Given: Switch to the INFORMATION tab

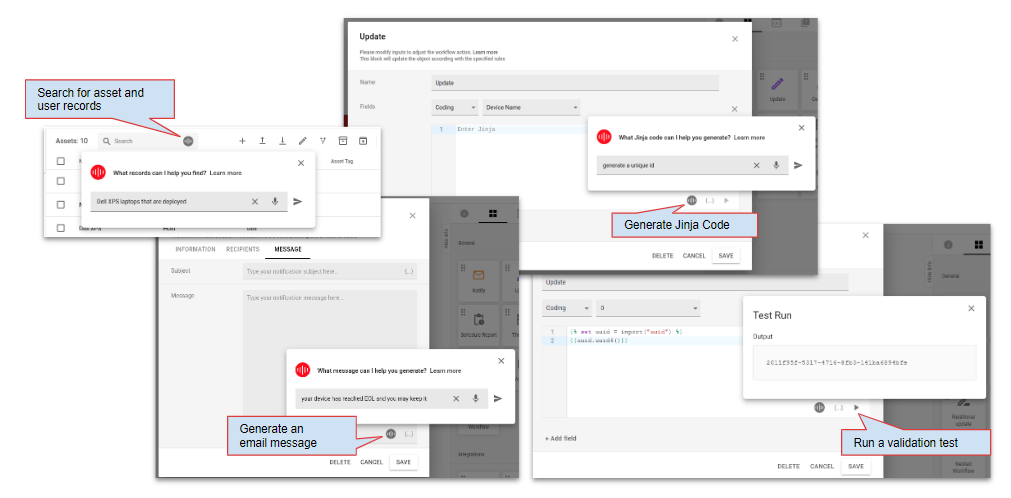Looking at the screenshot, I should 195,249.
